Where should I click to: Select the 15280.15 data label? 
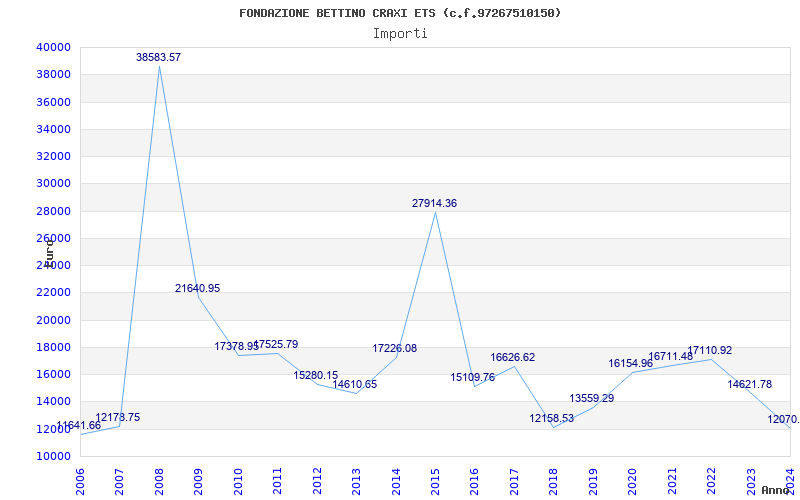315,376
